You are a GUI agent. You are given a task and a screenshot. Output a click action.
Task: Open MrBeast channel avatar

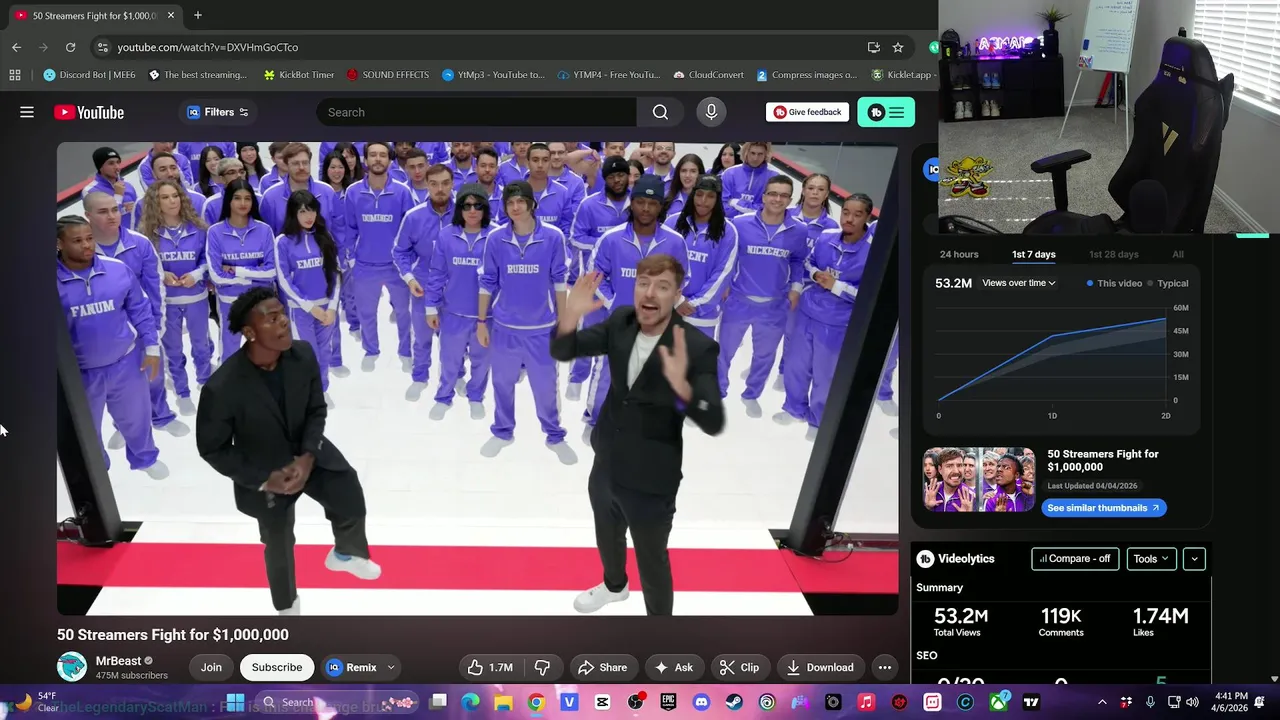point(72,667)
